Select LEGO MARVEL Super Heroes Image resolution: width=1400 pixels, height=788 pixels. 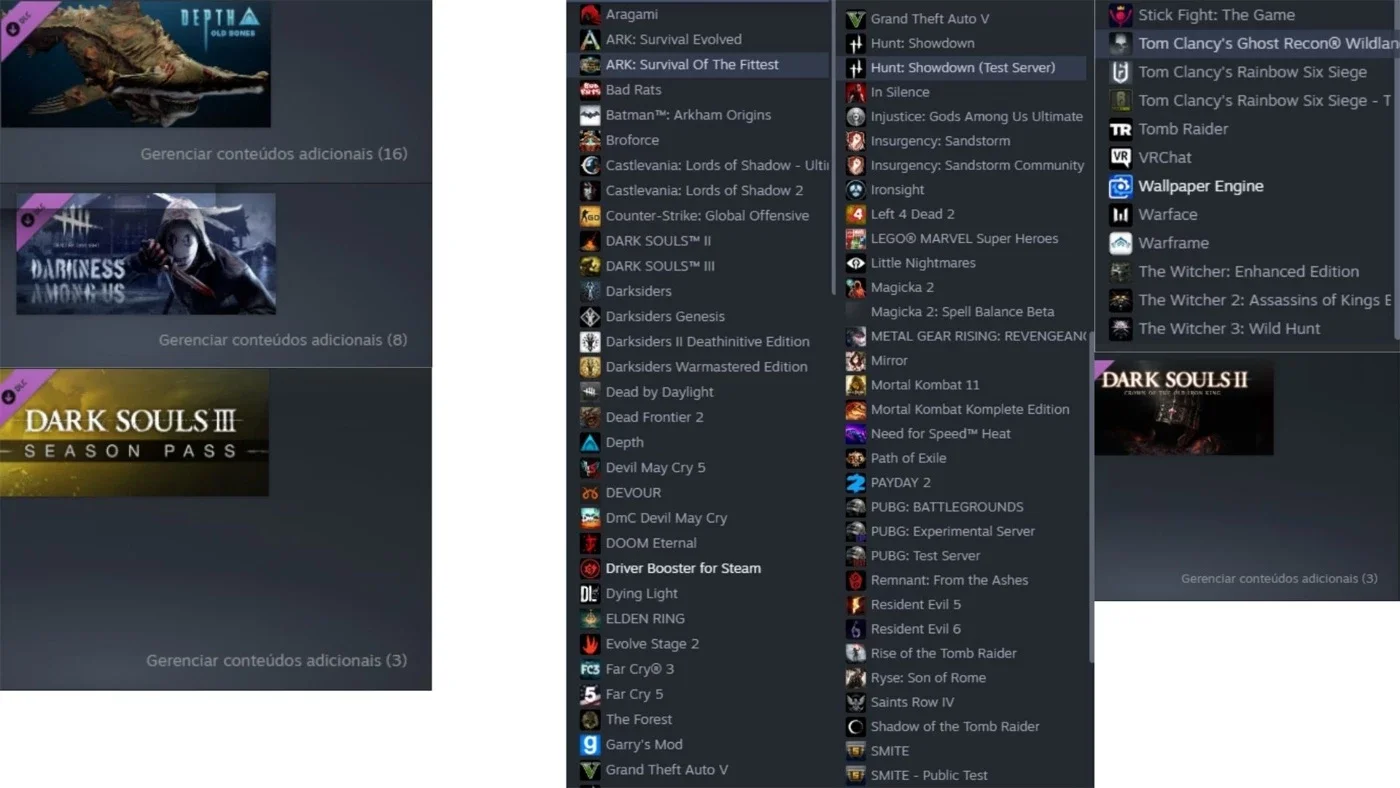pyautogui.click(x=964, y=239)
